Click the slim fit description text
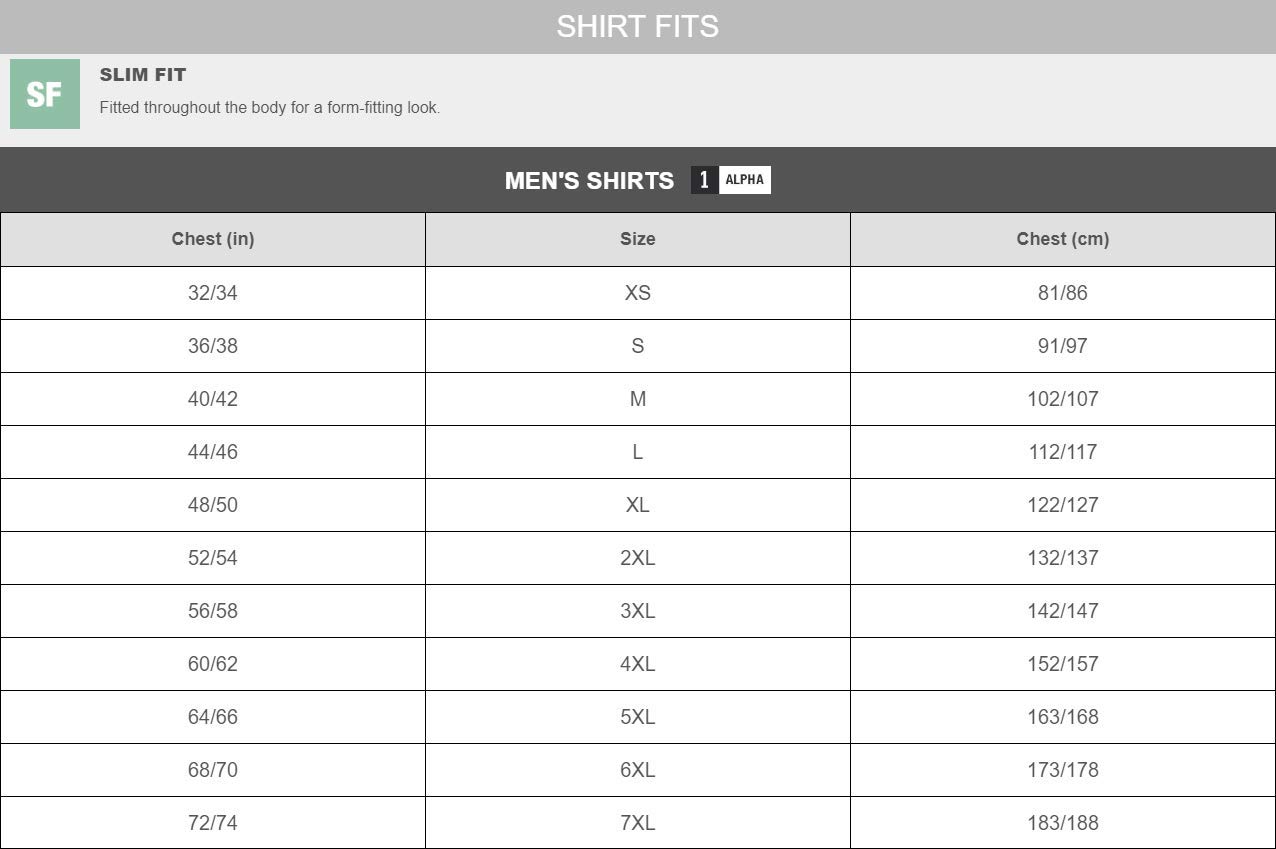The image size is (1276, 849). [x=270, y=107]
